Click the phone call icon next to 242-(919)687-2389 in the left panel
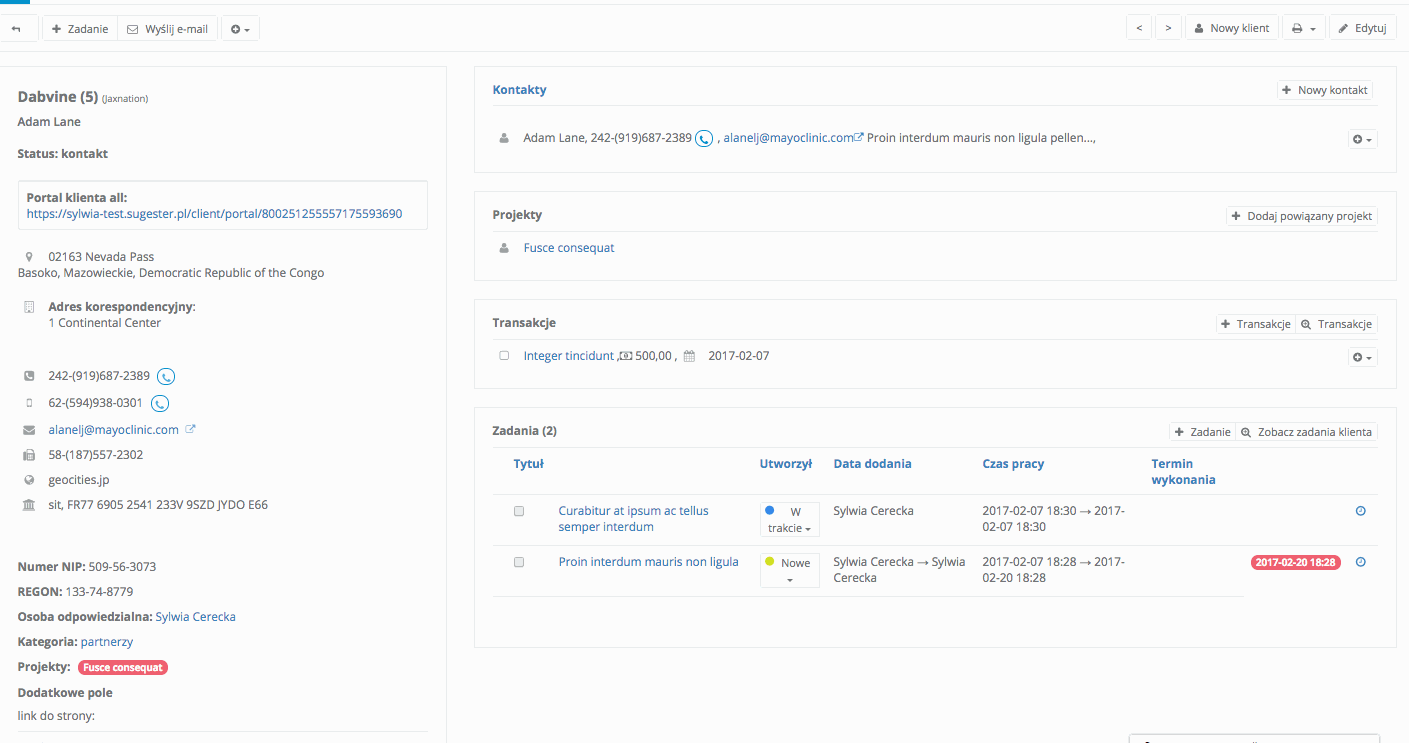 [167, 377]
